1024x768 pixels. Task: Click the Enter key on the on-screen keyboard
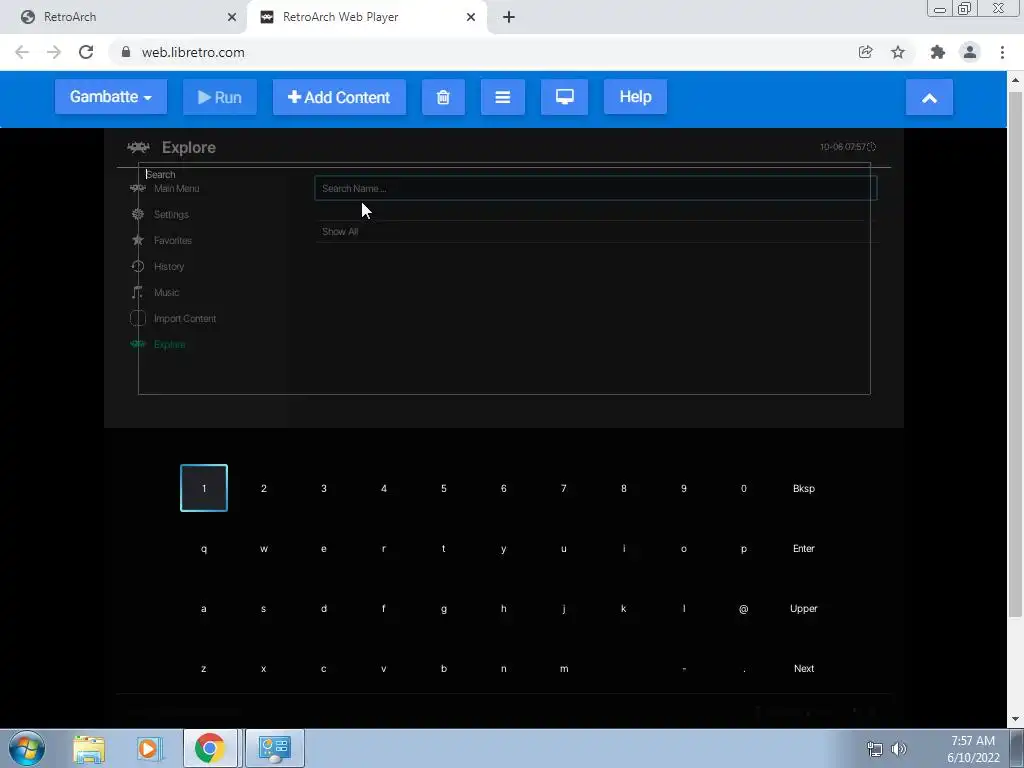(x=804, y=549)
